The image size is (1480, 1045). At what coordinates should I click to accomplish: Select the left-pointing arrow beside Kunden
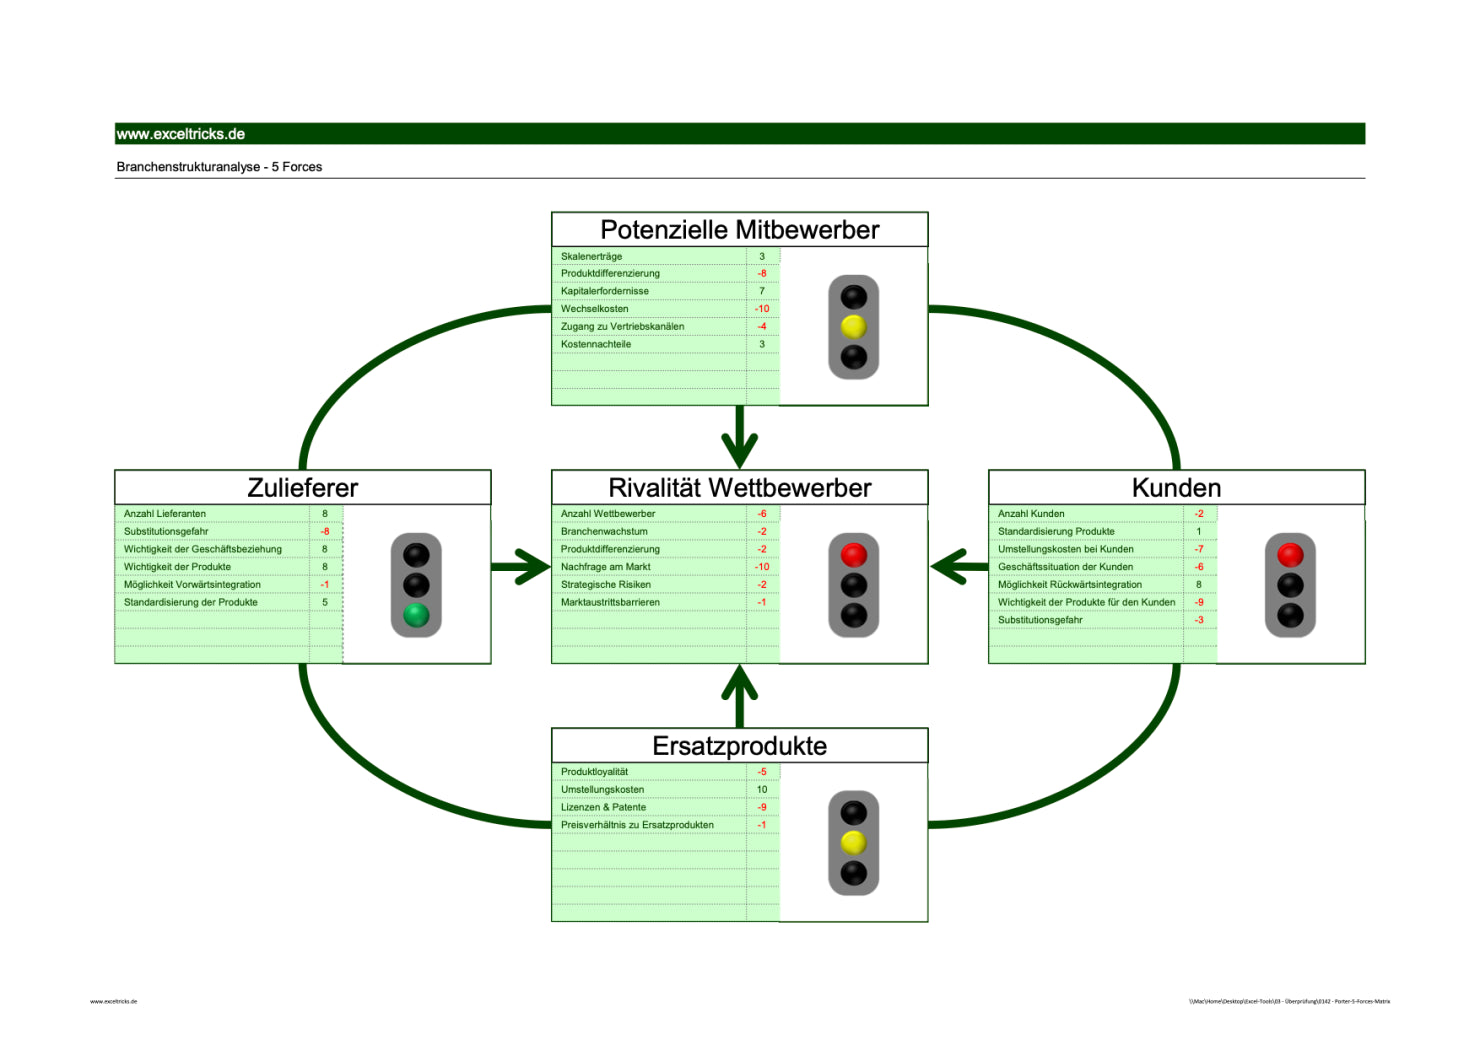point(959,567)
